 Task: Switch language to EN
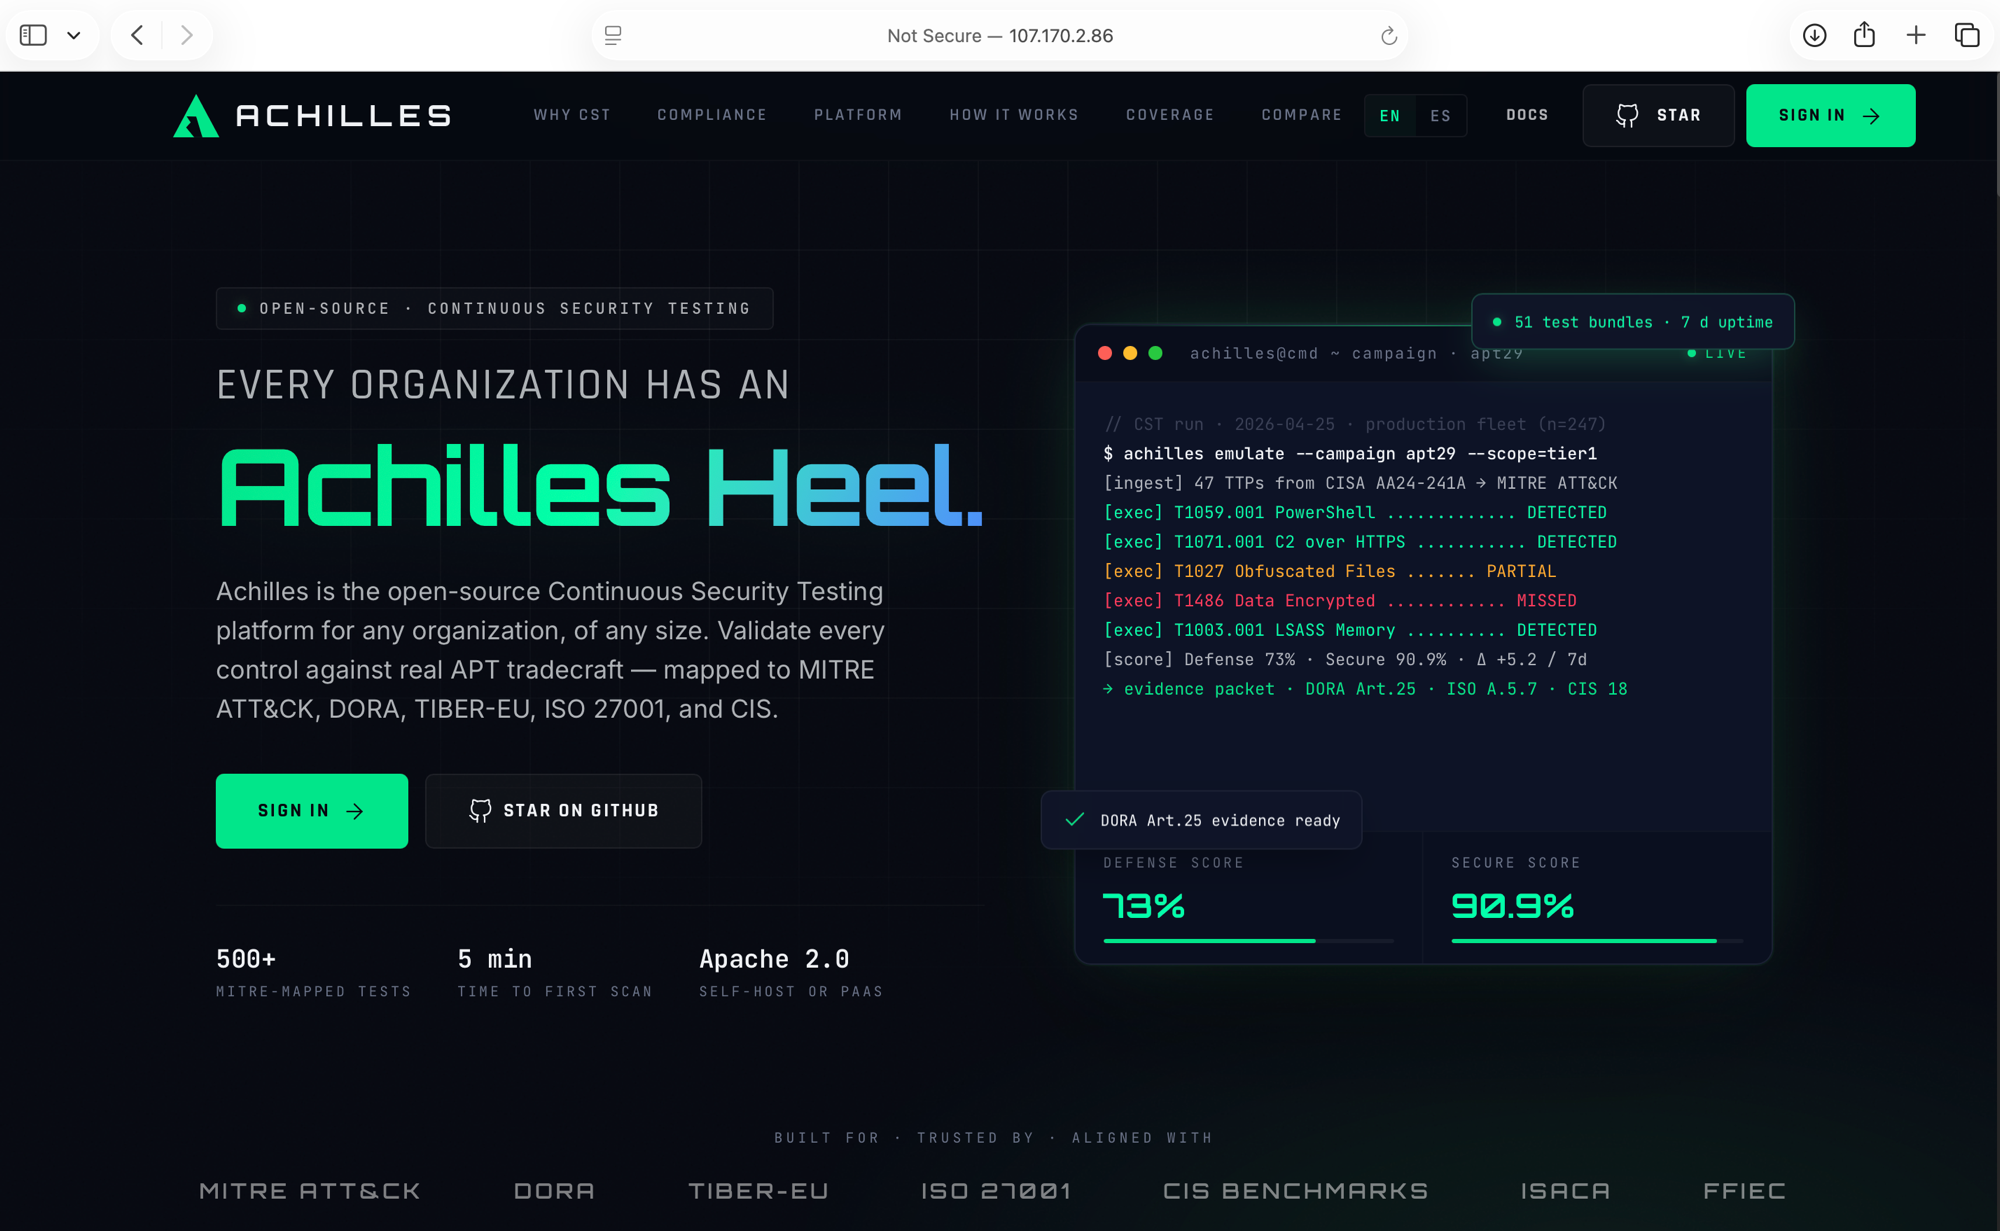(1390, 116)
